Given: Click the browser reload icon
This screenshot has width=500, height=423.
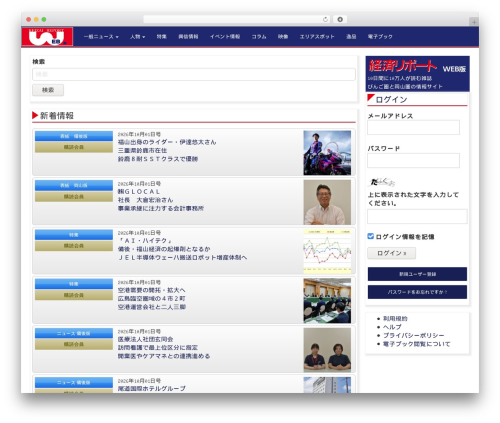Looking at the screenshot, I should (x=325, y=20).
